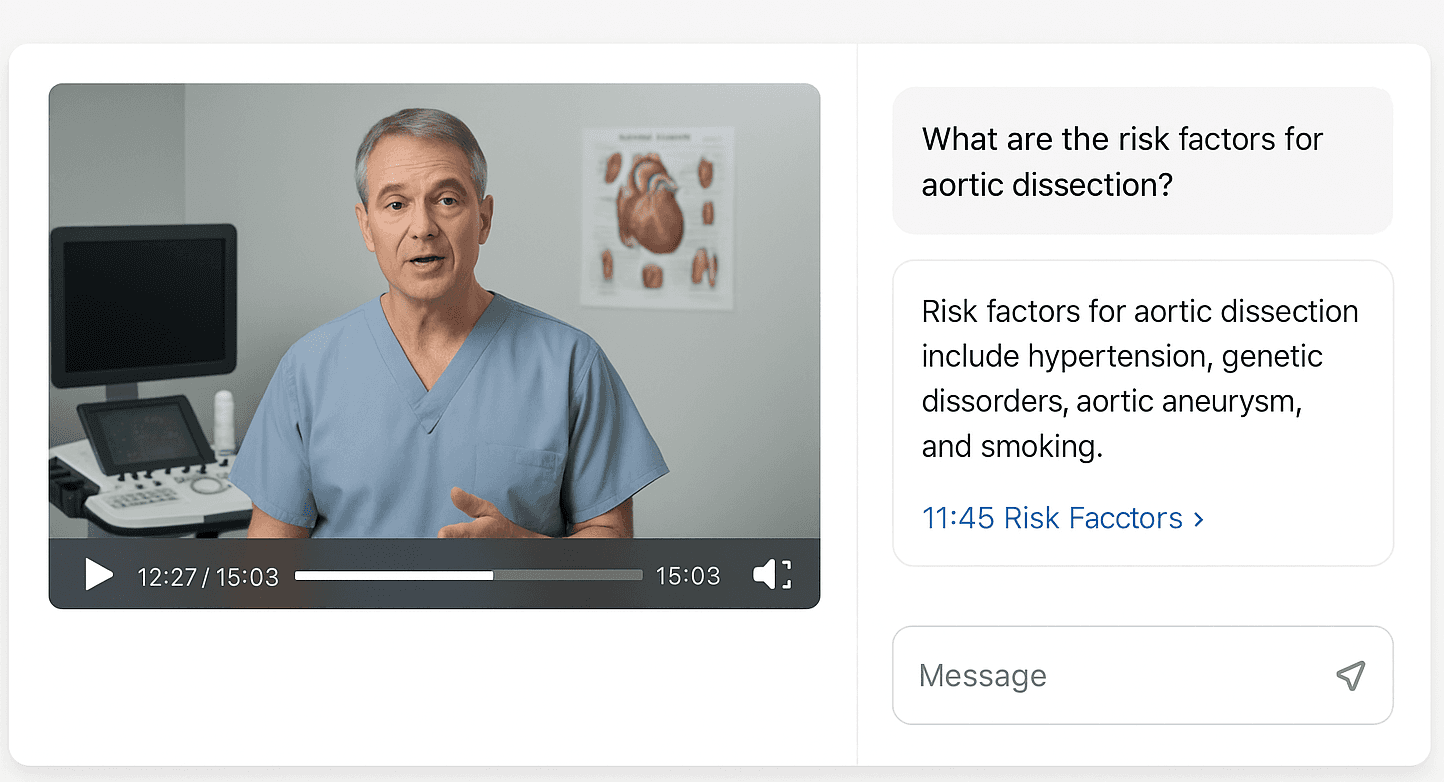Screen dimensions: 1444x782
Task: Click the heart anatomy poster in the video
Action: coord(657,218)
